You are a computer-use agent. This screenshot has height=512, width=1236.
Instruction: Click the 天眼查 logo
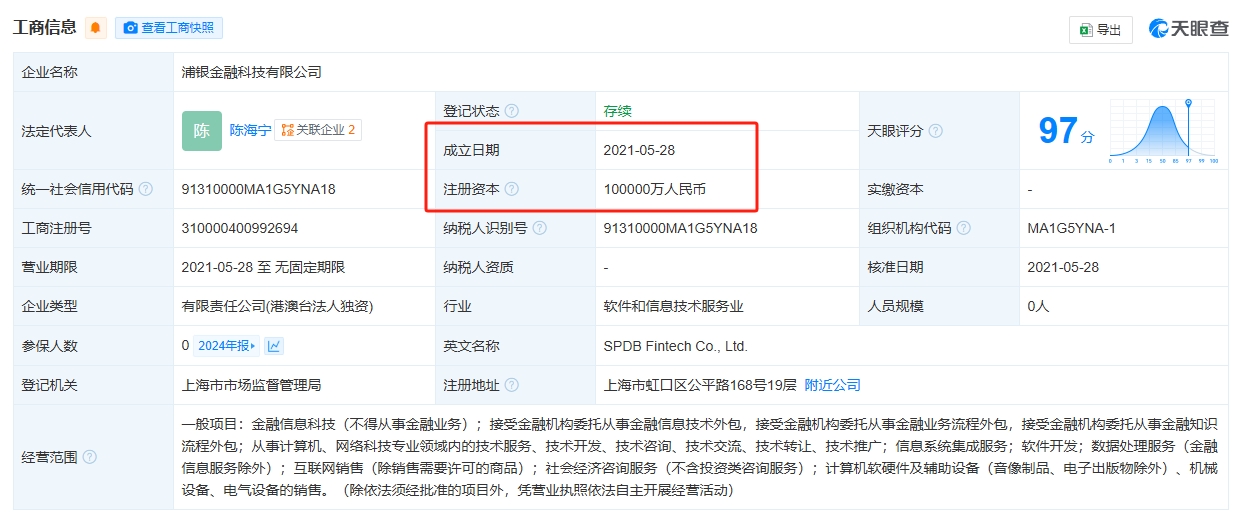[x=1189, y=29]
